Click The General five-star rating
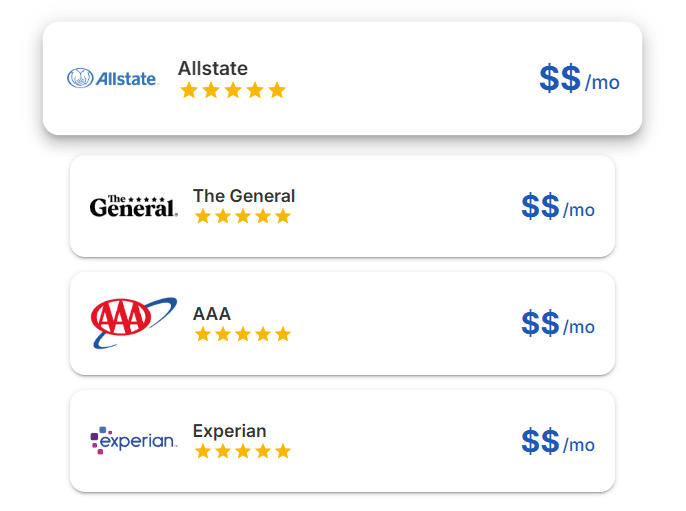Image resolution: width=686 pixels, height=511 pixels. pyautogui.click(x=243, y=216)
